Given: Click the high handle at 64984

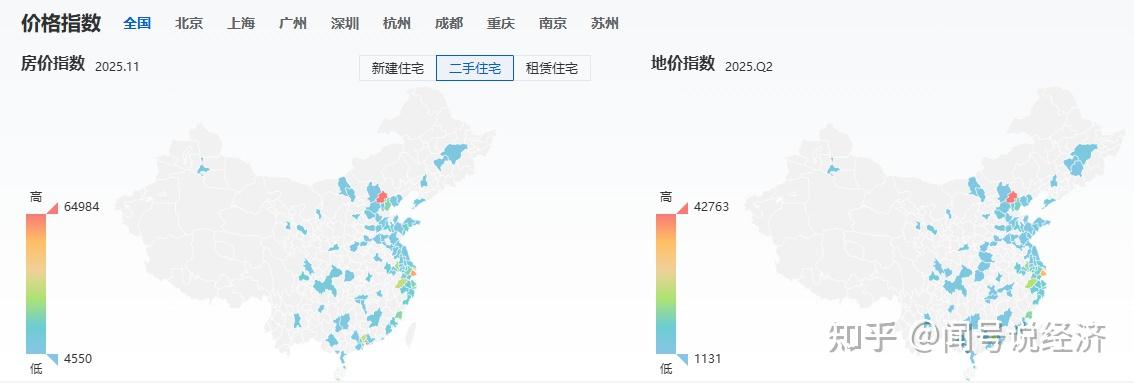Looking at the screenshot, I should tap(52, 208).
